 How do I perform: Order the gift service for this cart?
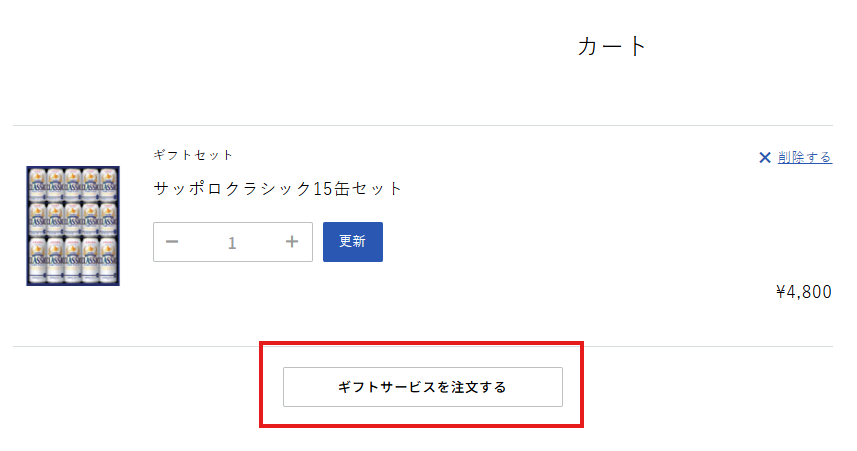click(422, 387)
